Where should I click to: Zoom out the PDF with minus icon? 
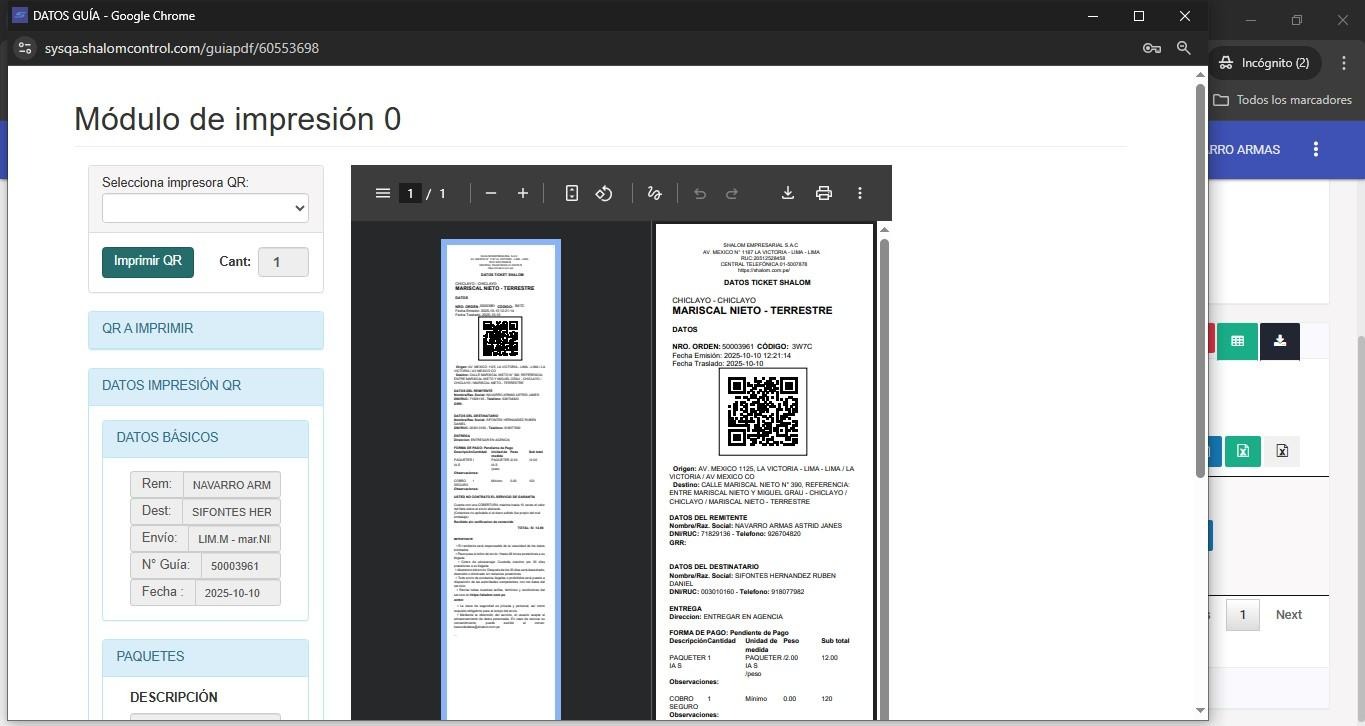coord(491,193)
